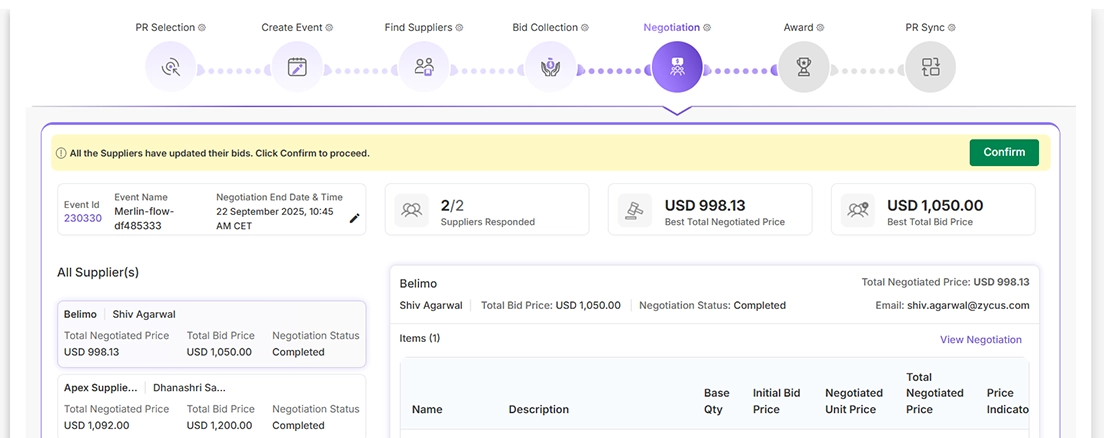The image size is (1104, 438).
Task: Click the Negotiated Unit Price column header
Action: [853, 401]
